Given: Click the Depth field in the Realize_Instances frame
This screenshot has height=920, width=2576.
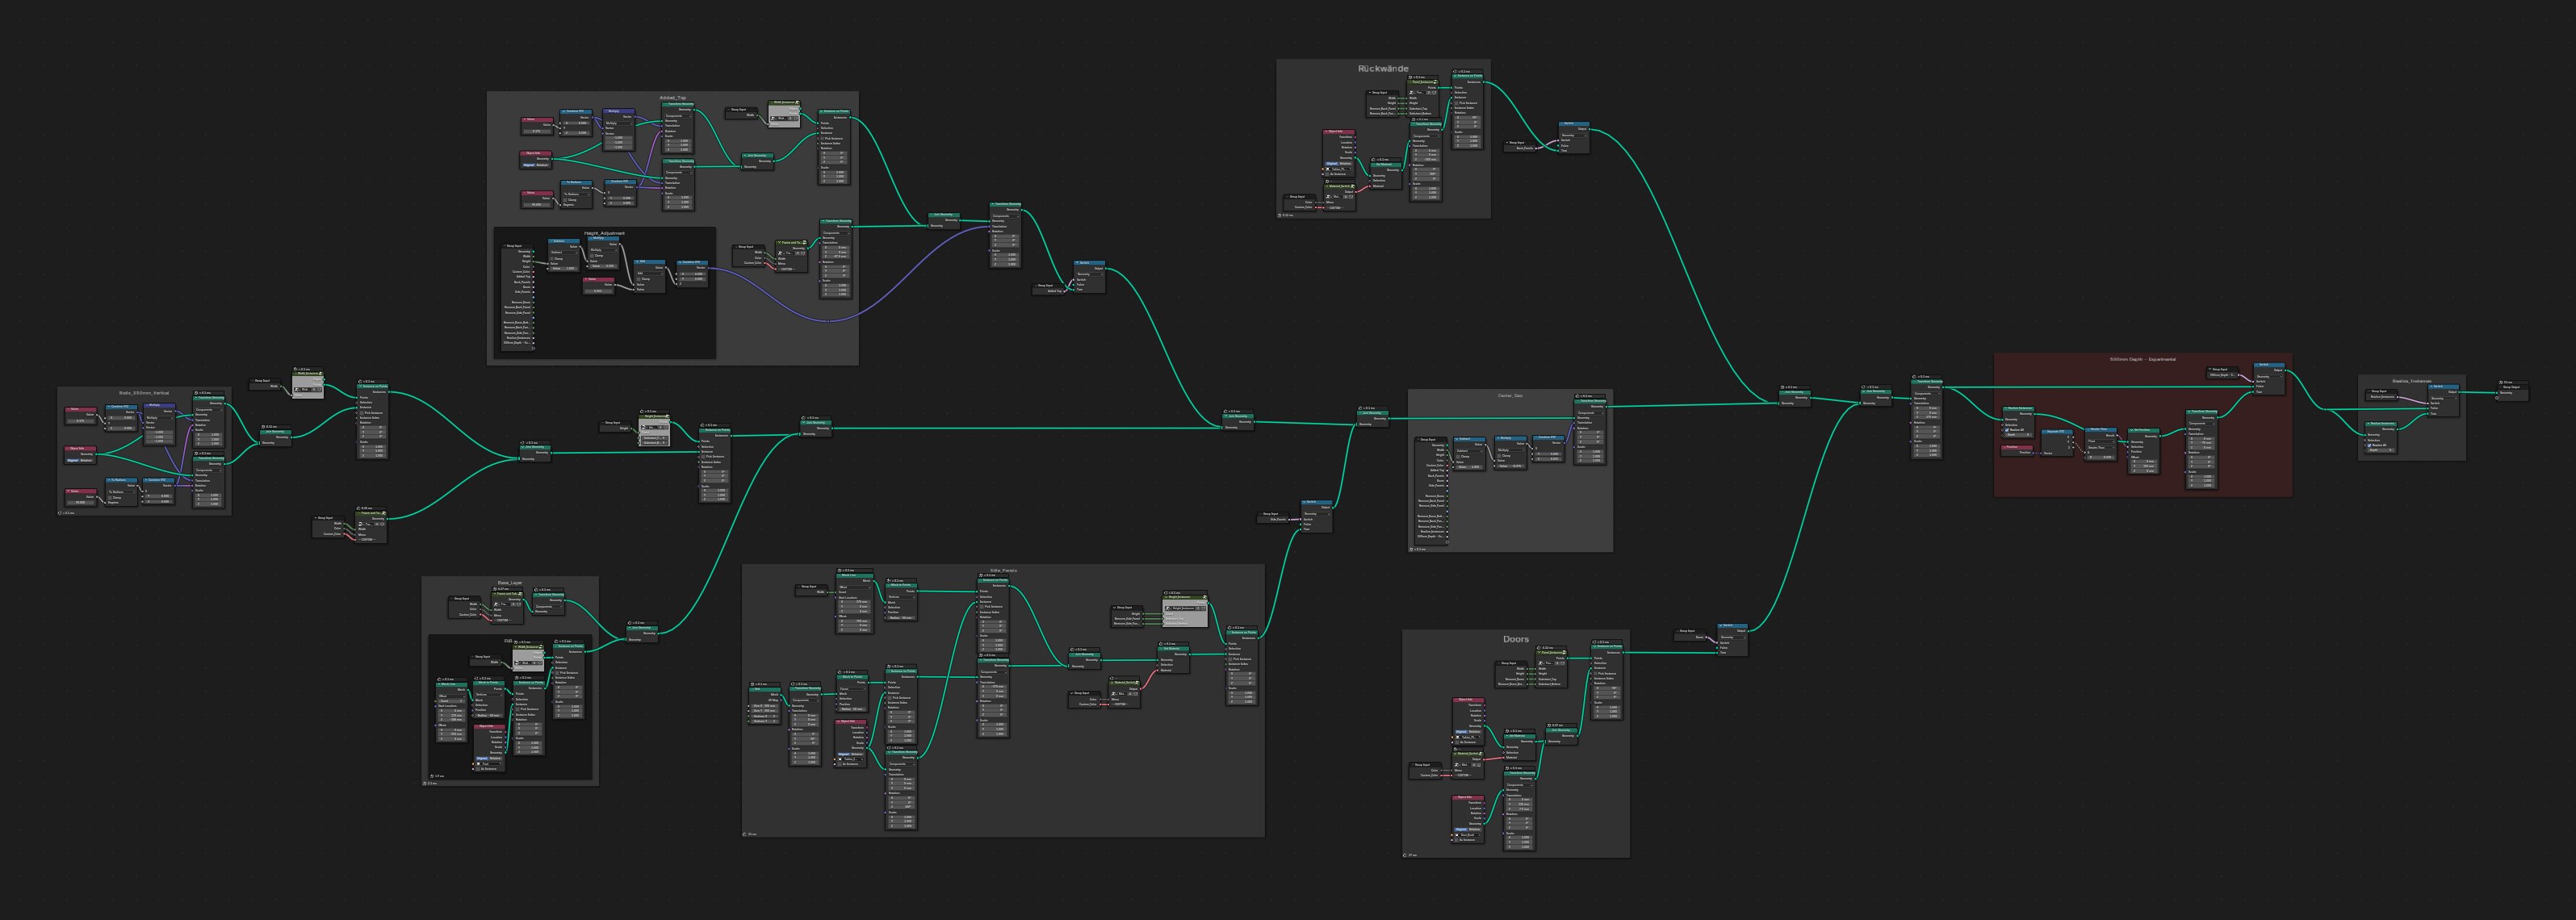Looking at the screenshot, I should 2382,451.
